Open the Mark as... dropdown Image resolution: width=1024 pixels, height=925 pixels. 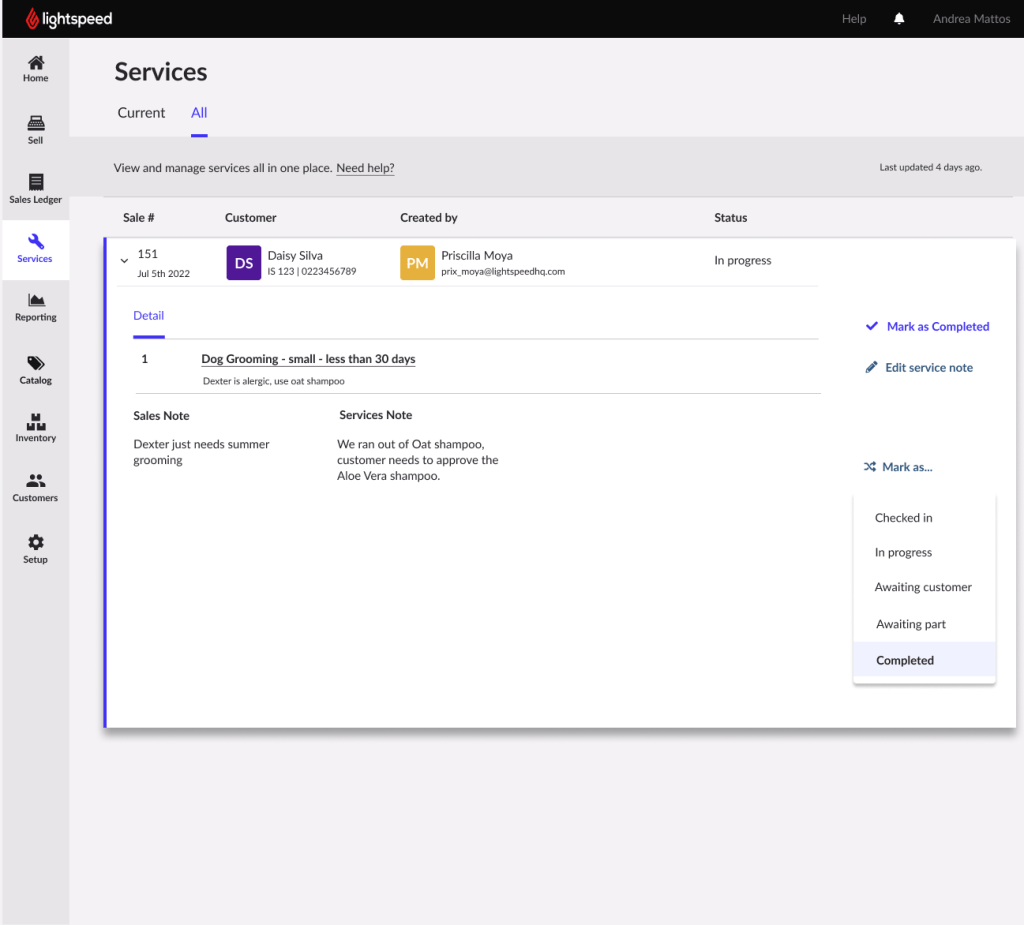[898, 467]
